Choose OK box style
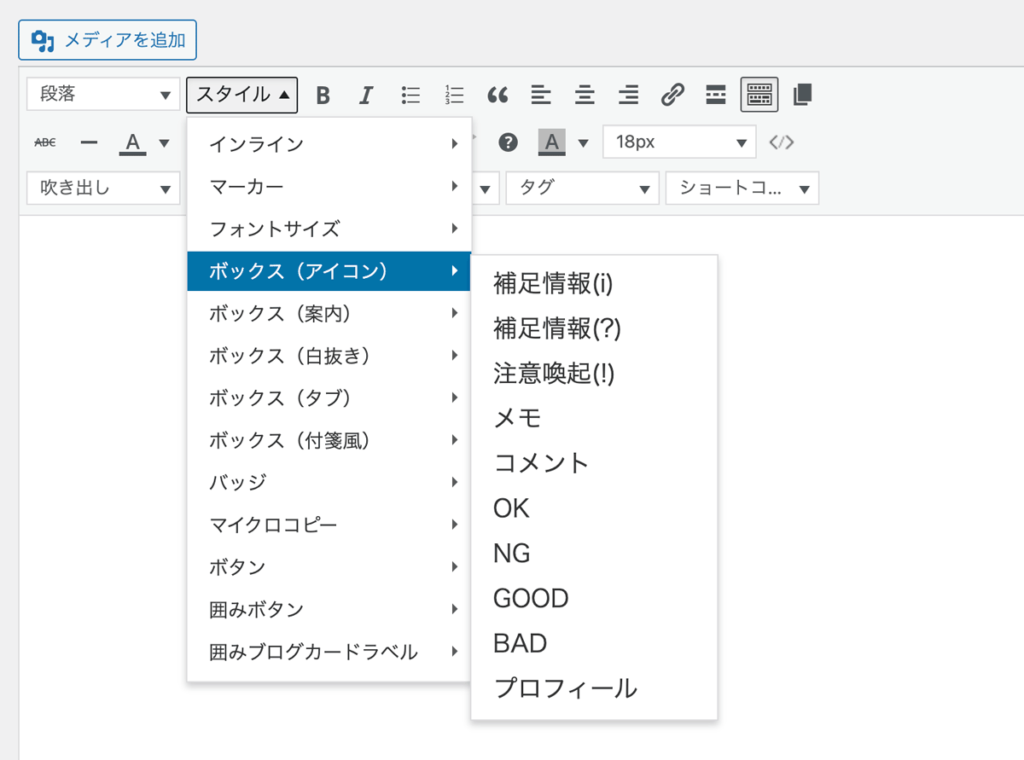Screen dimensions: 1024x760 594,508
